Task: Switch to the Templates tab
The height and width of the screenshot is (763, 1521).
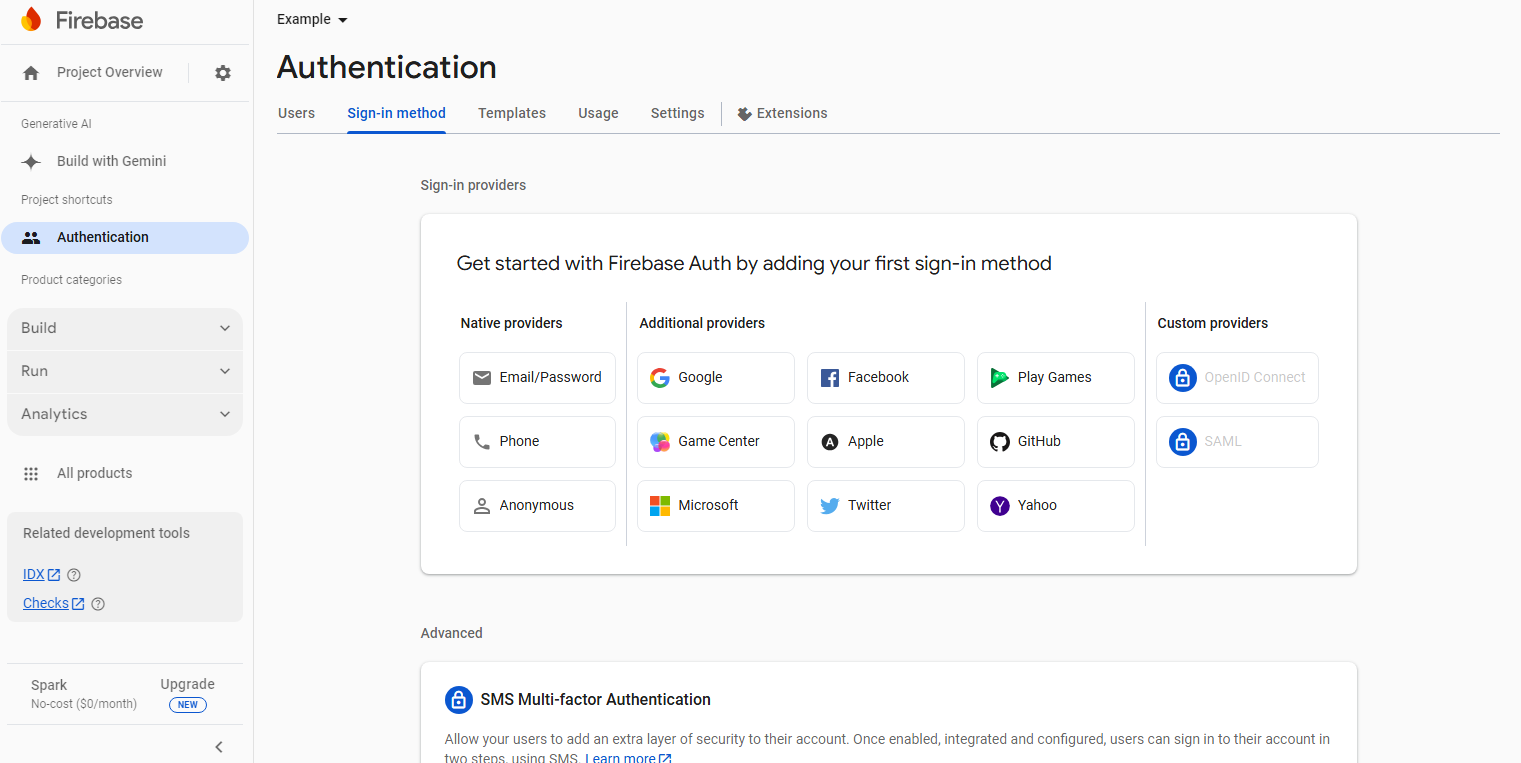Action: pyautogui.click(x=512, y=113)
